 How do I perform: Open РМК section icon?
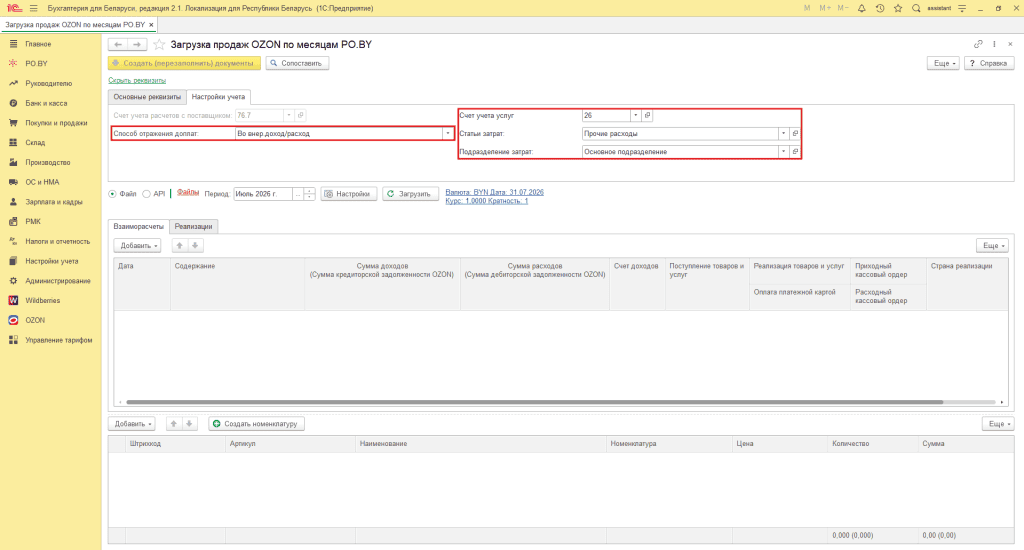click(x=13, y=221)
